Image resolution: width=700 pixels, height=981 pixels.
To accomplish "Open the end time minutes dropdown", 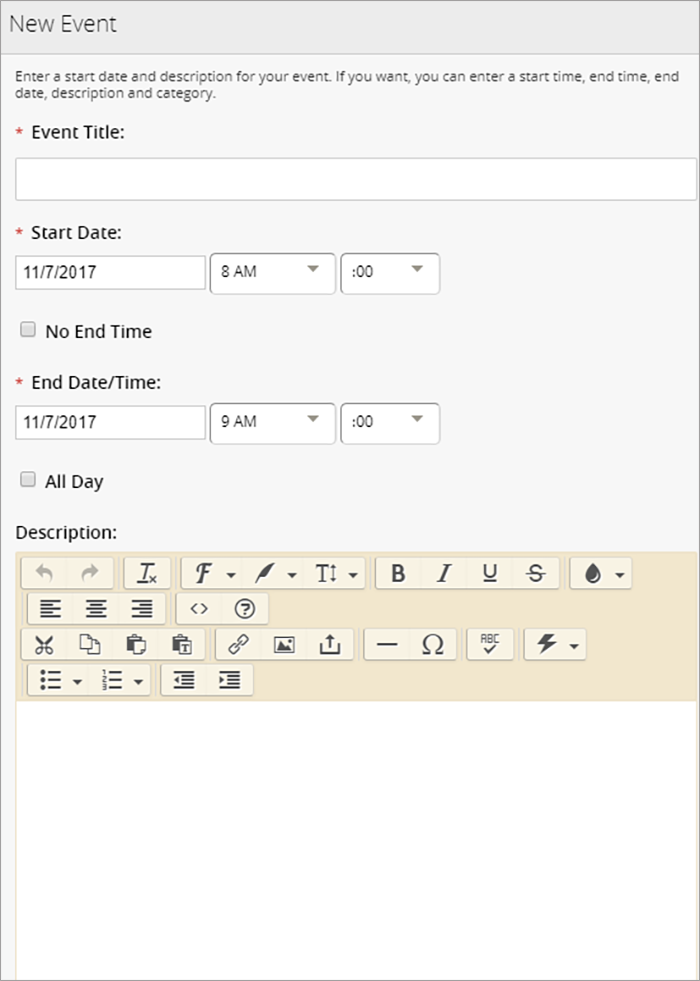I will [x=390, y=422].
